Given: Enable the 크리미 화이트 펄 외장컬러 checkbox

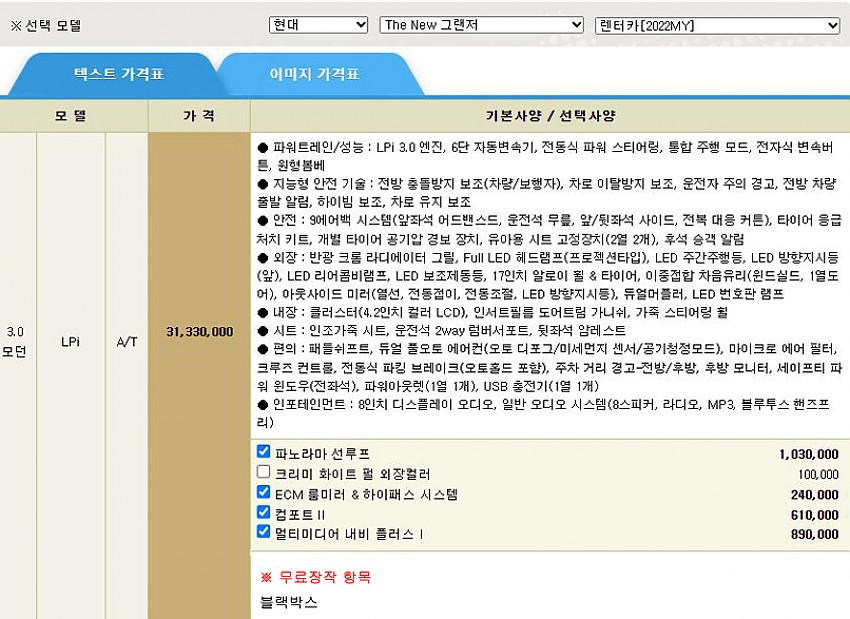Looking at the screenshot, I should point(264,473).
